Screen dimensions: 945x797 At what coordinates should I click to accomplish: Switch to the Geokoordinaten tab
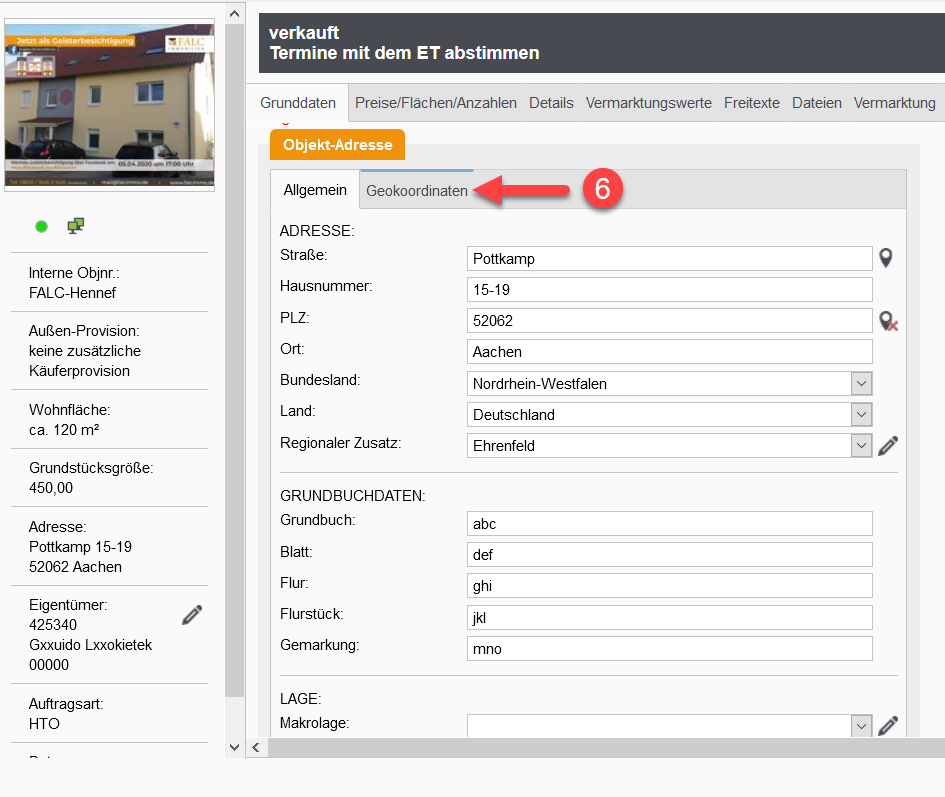[x=417, y=191]
